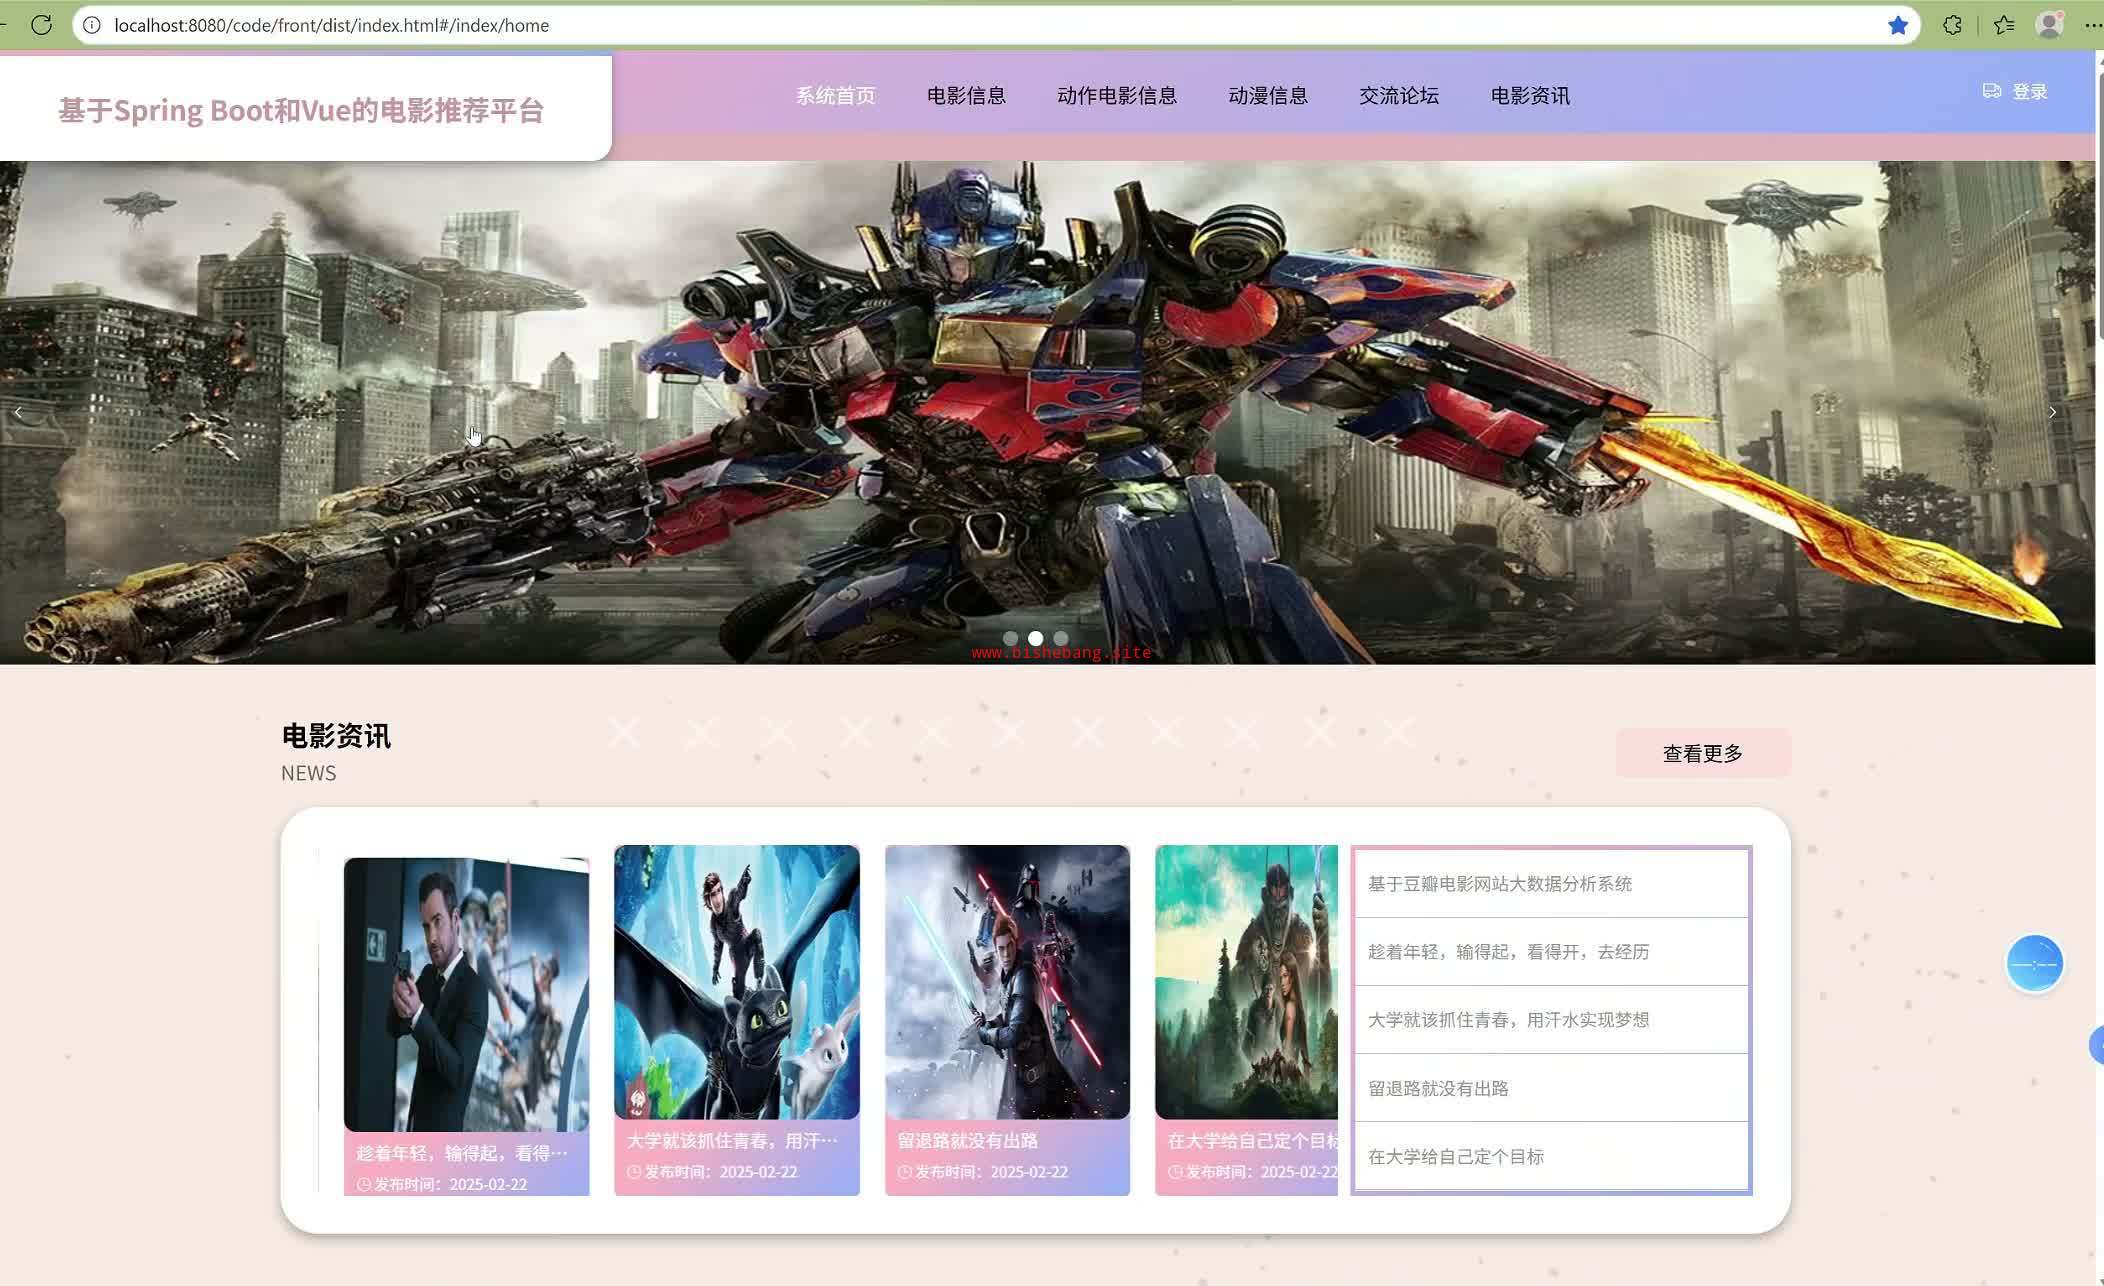The height and width of the screenshot is (1286, 2104).
Task: Reload the page with the refresh icon
Action: pos(41,25)
